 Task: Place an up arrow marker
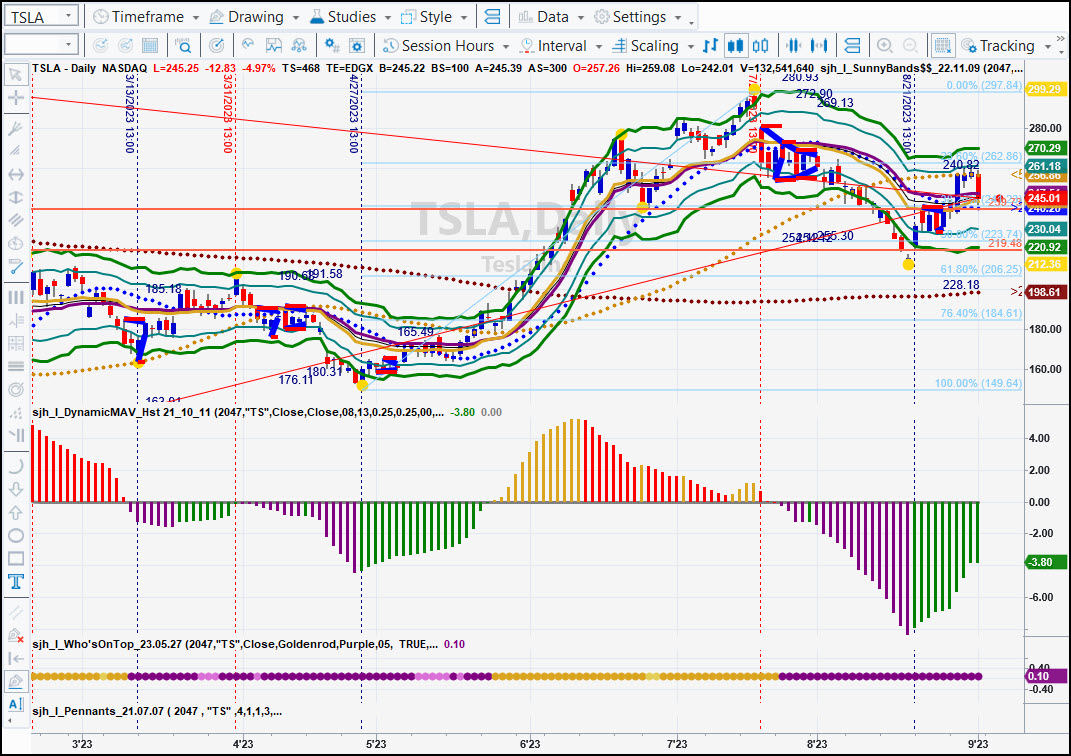[15, 512]
